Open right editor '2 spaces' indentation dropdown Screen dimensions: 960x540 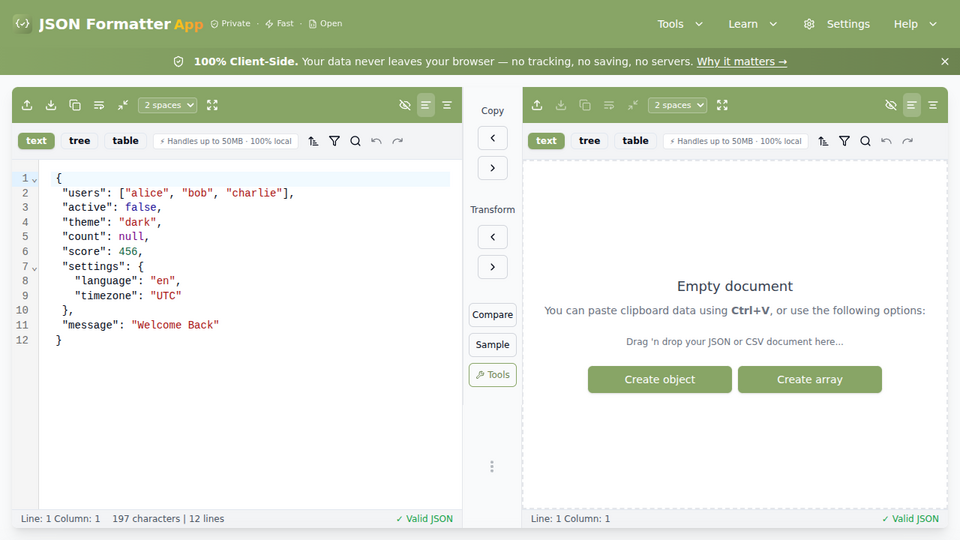coord(678,105)
